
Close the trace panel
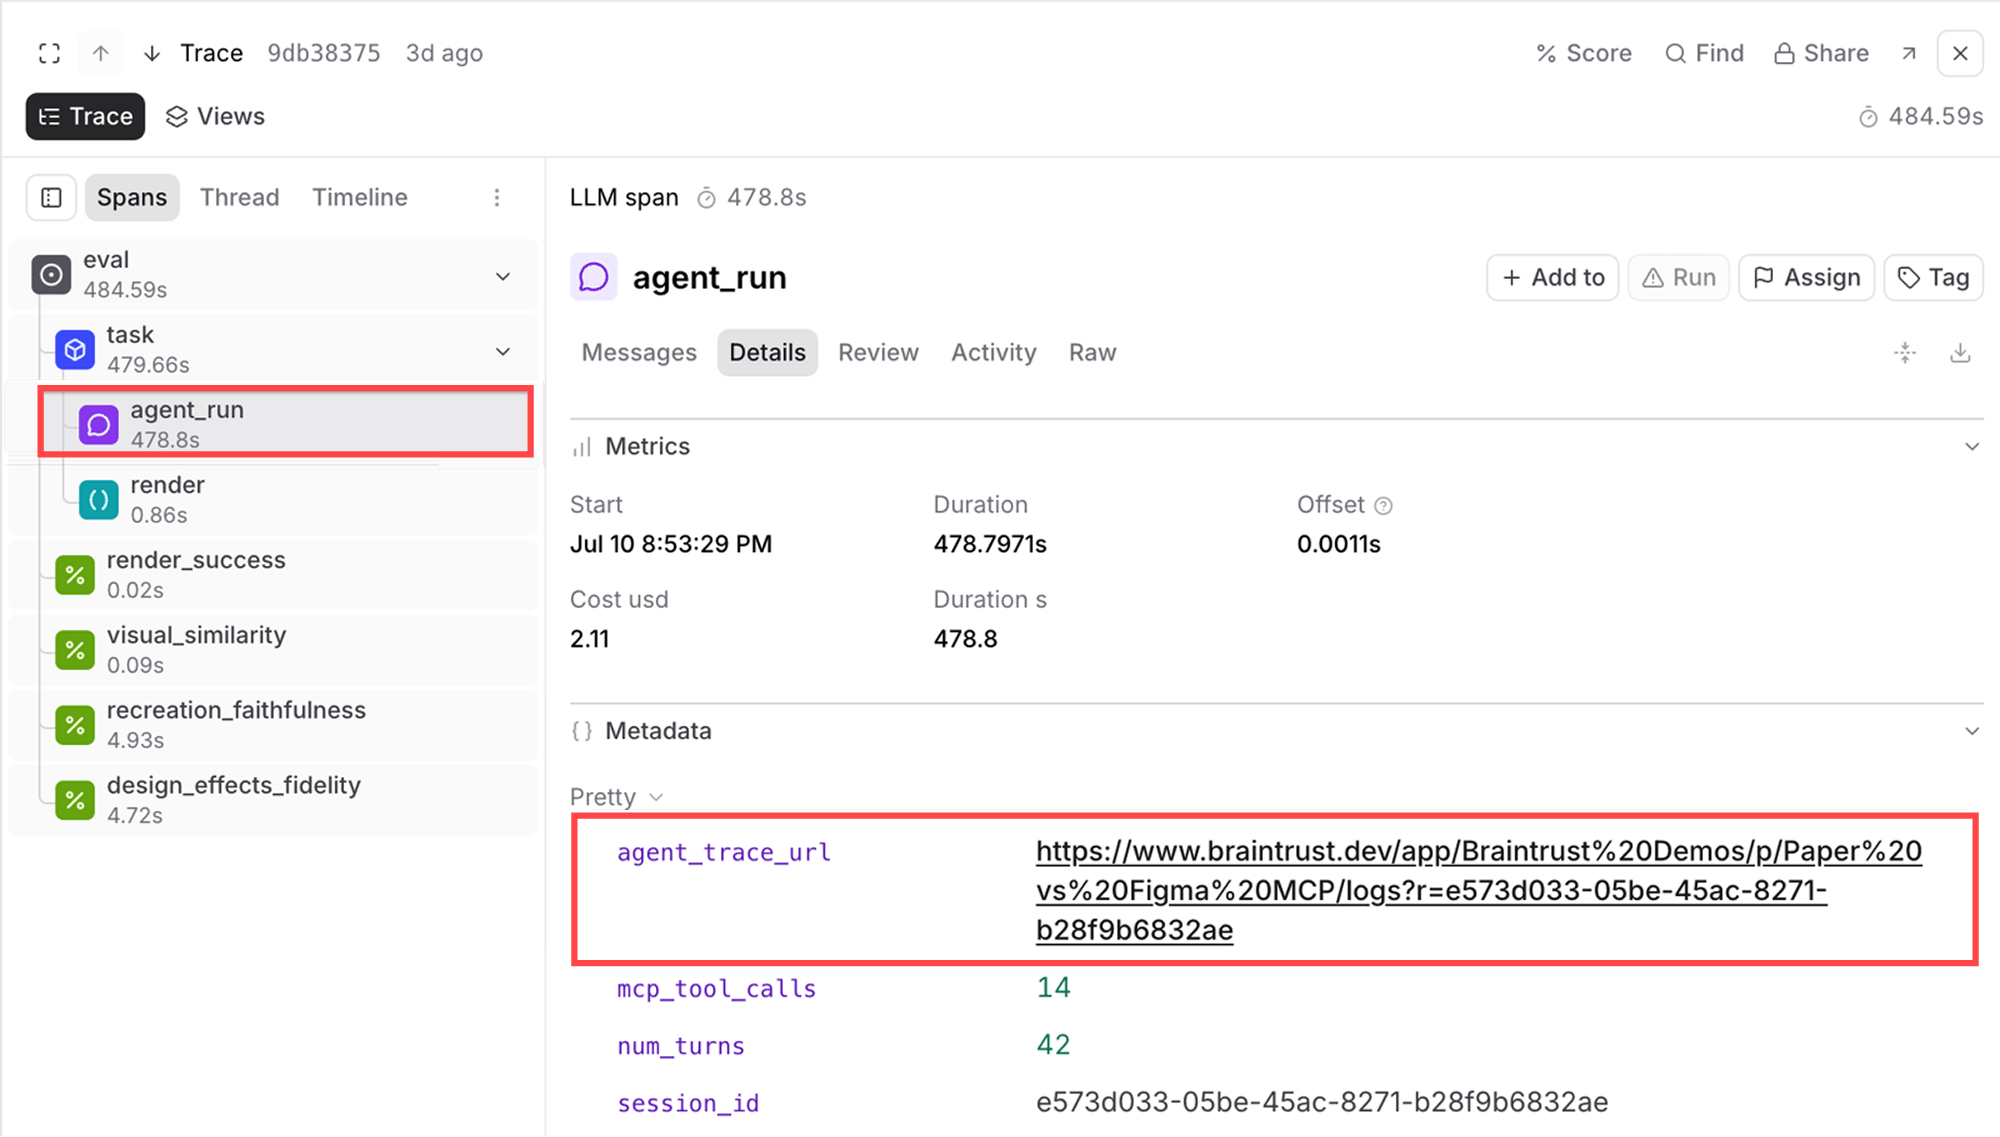pos(1960,53)
